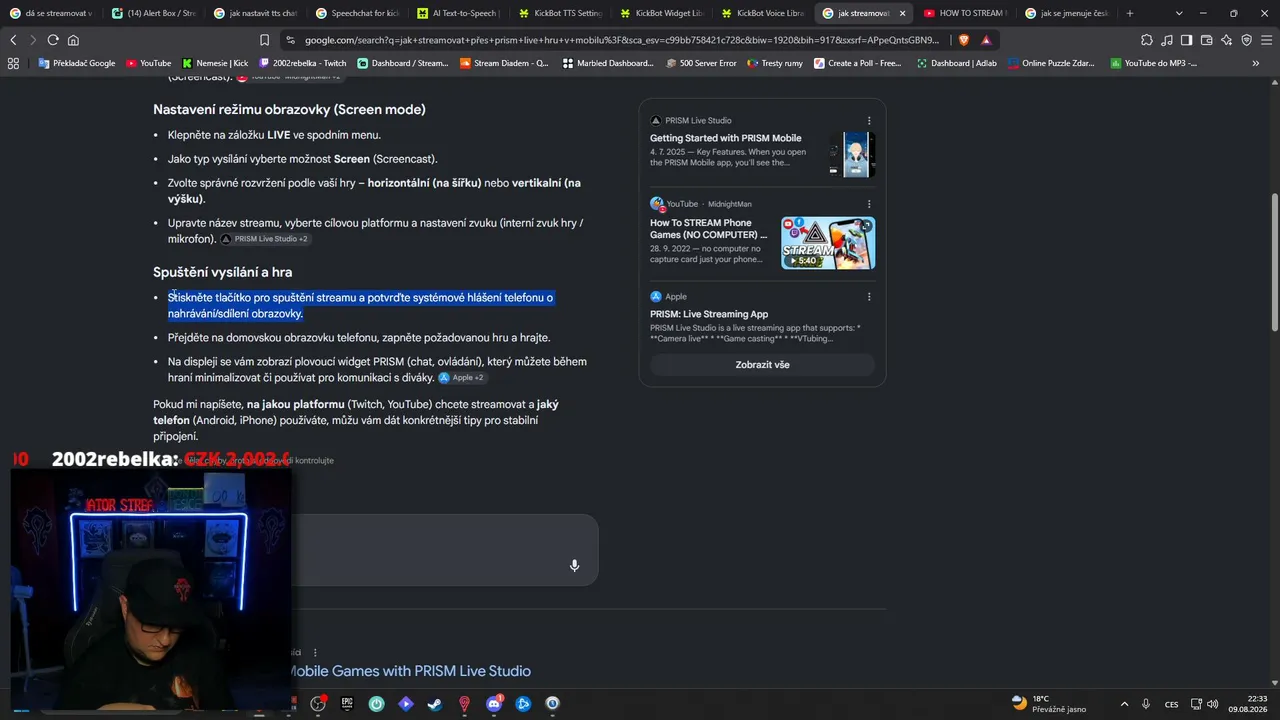Switch to the 'Speechchat for kick' tab

click(x=357, y=13)
